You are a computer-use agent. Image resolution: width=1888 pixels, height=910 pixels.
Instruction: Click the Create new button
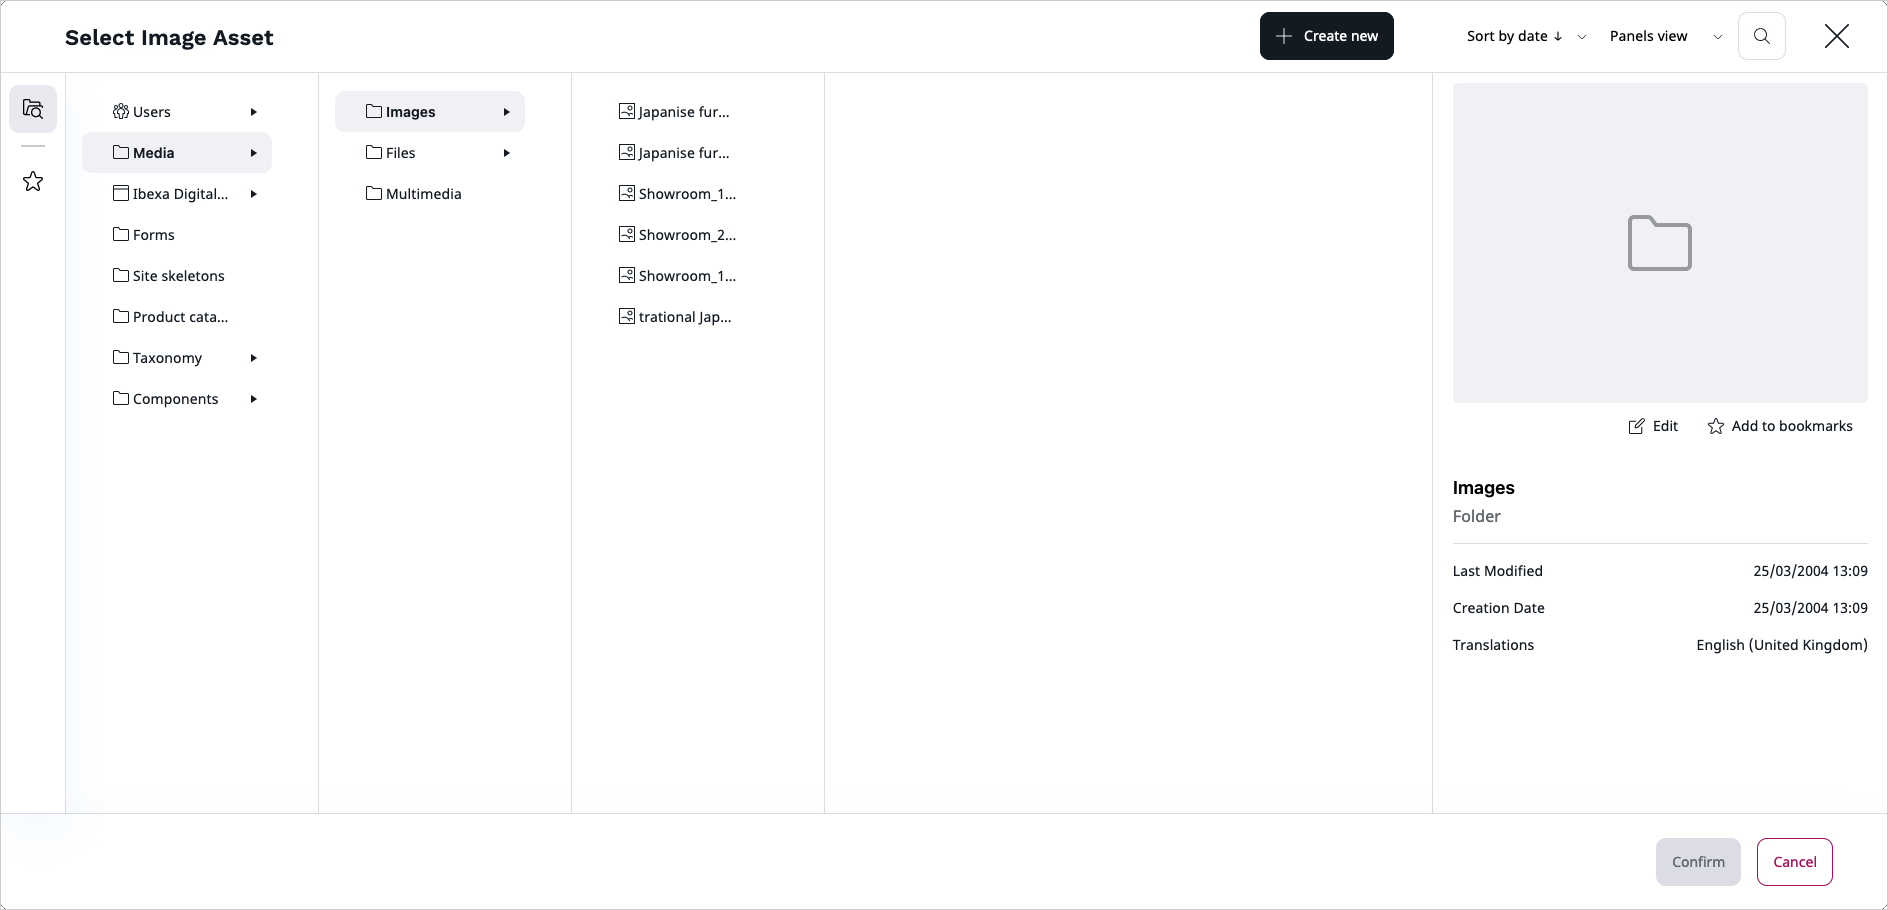point(1326,36)
